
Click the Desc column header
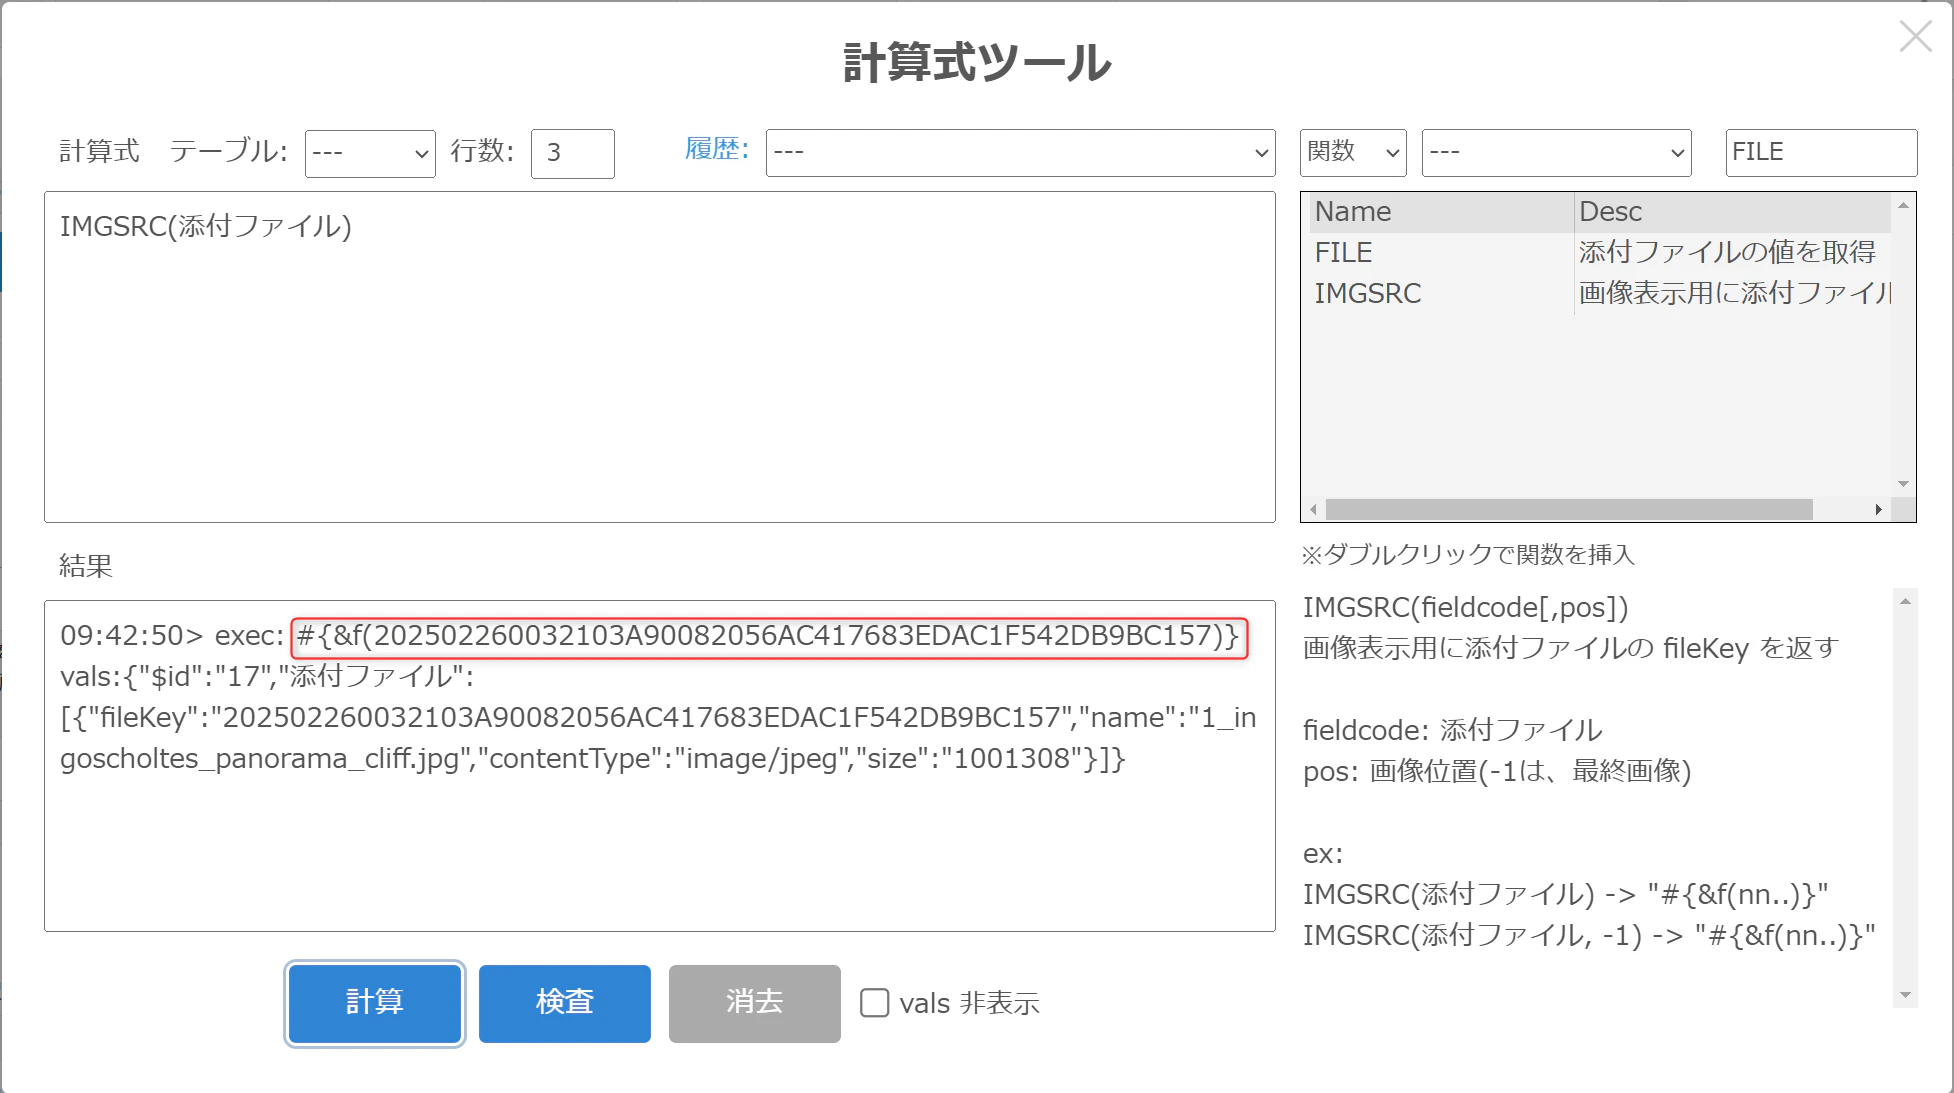(1733, 212)
